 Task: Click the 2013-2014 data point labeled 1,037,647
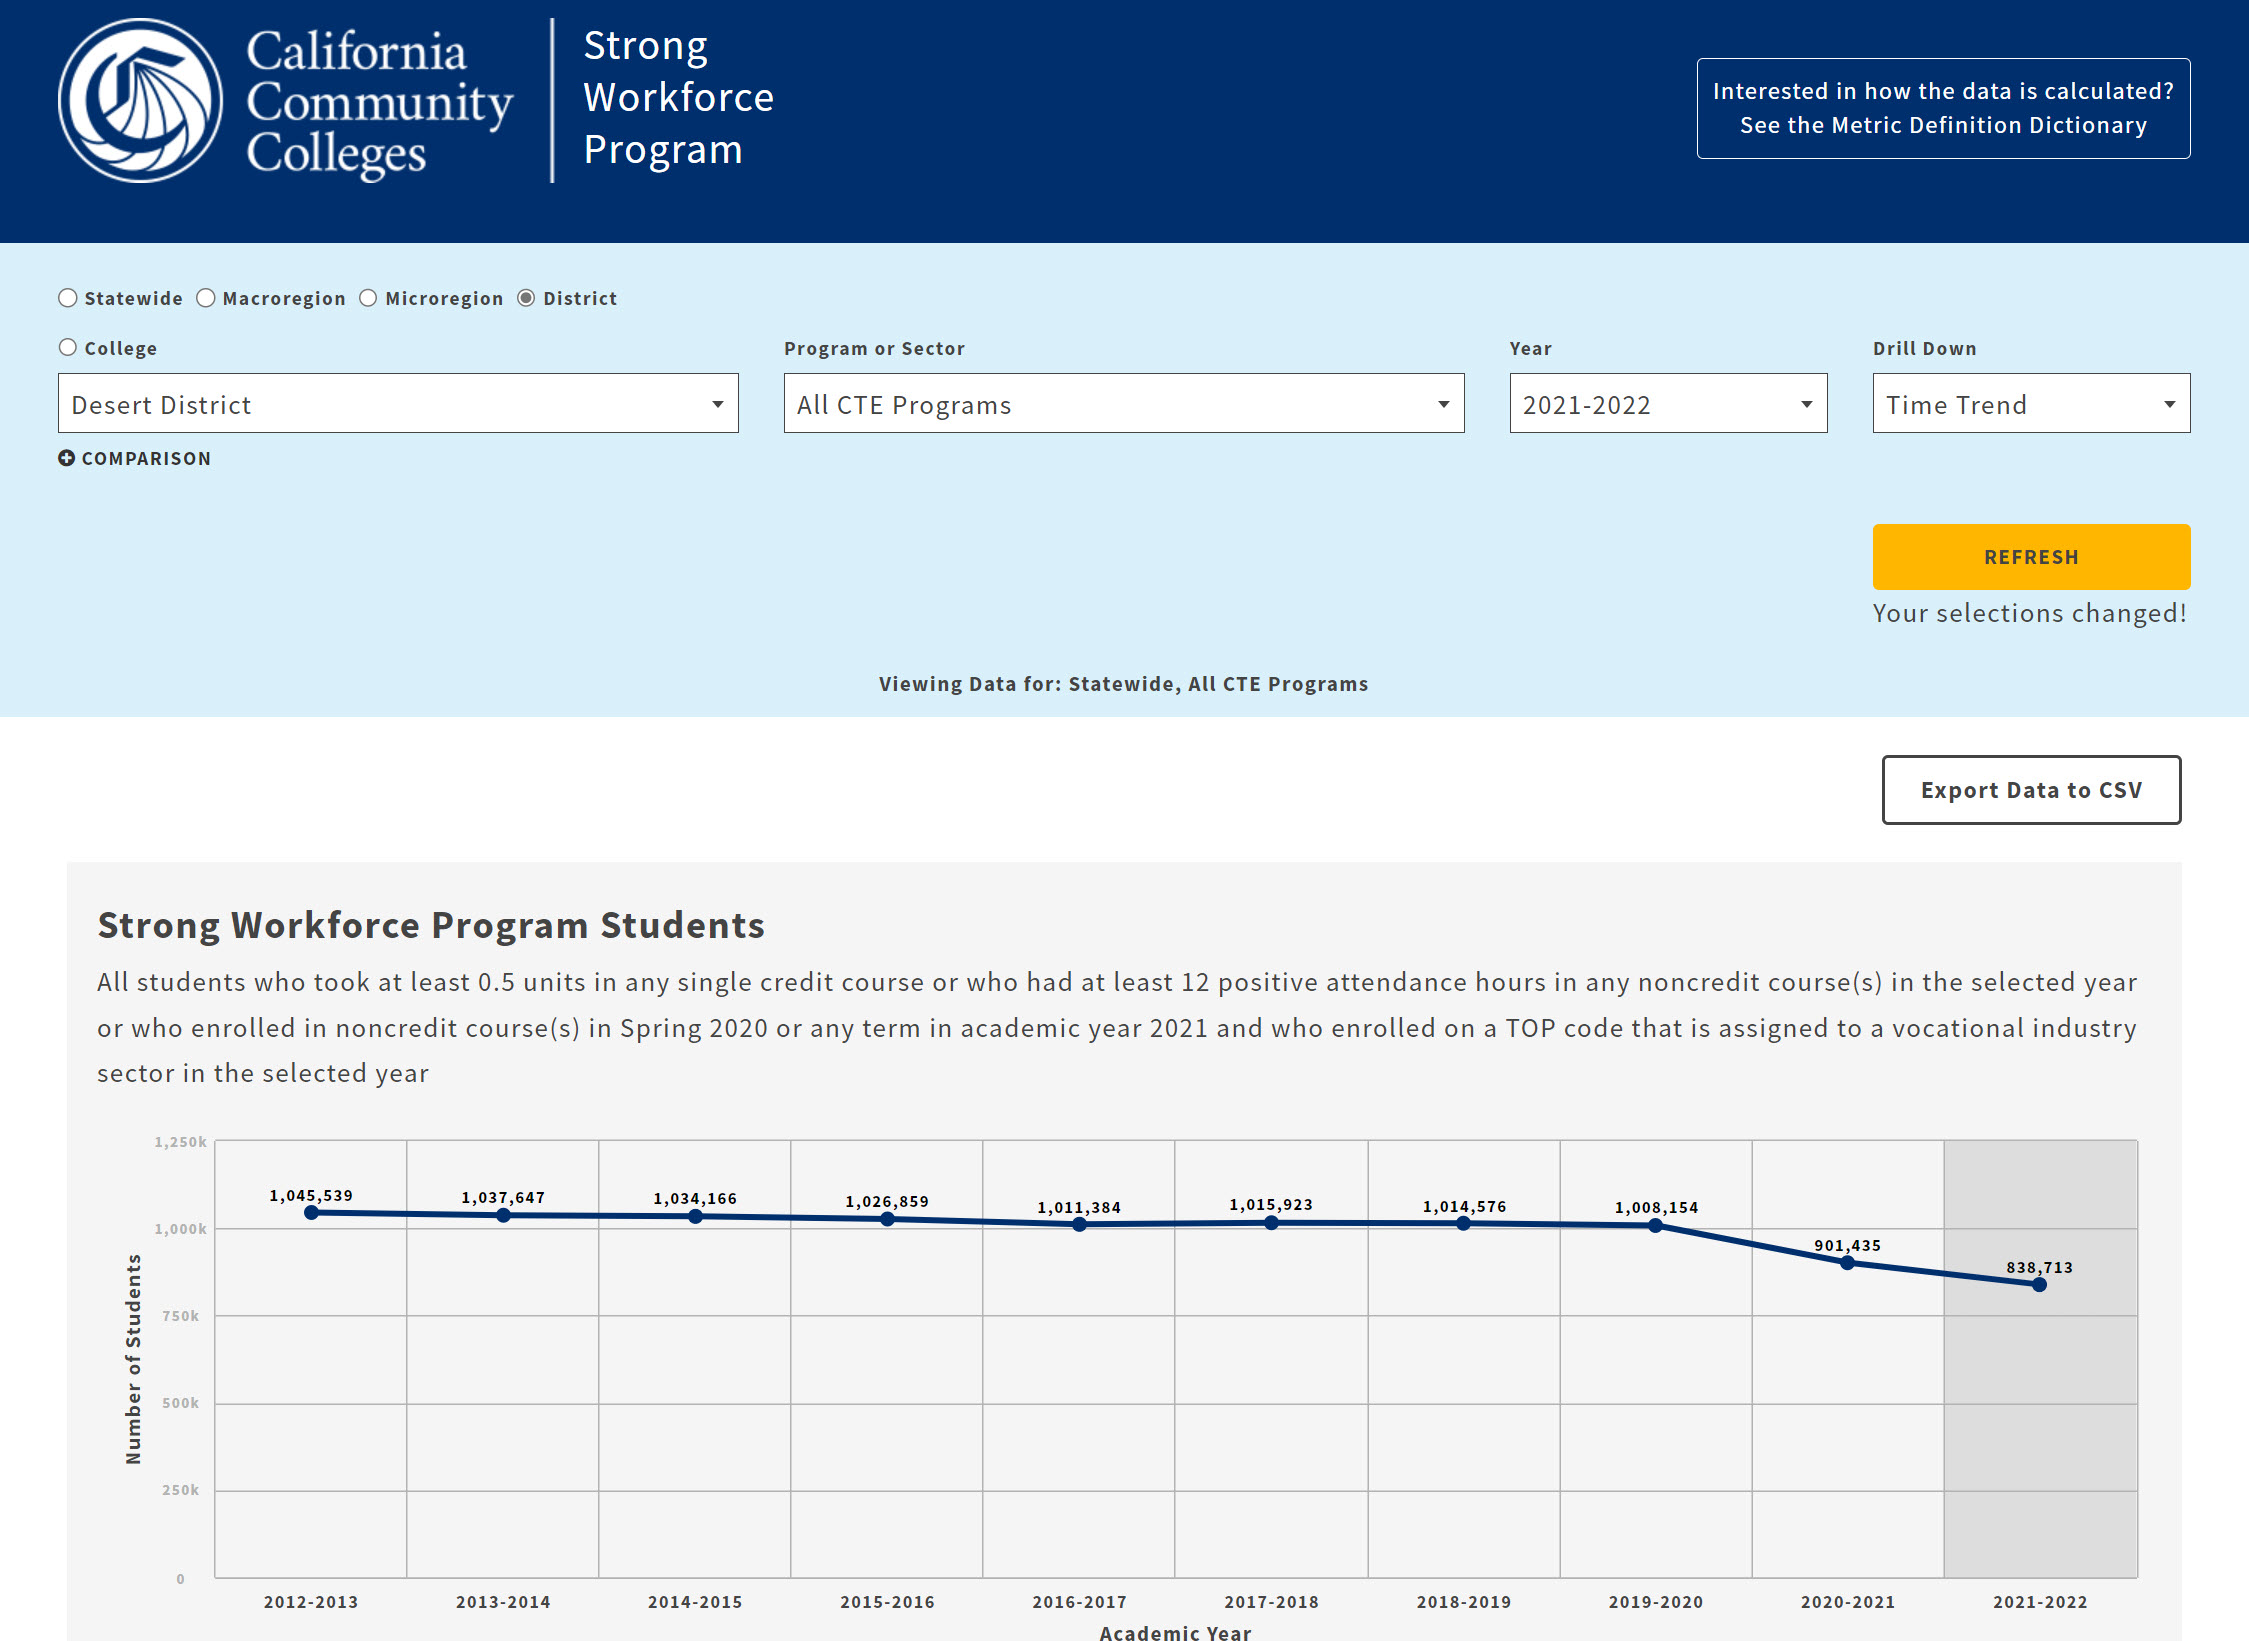point(503,1215)
